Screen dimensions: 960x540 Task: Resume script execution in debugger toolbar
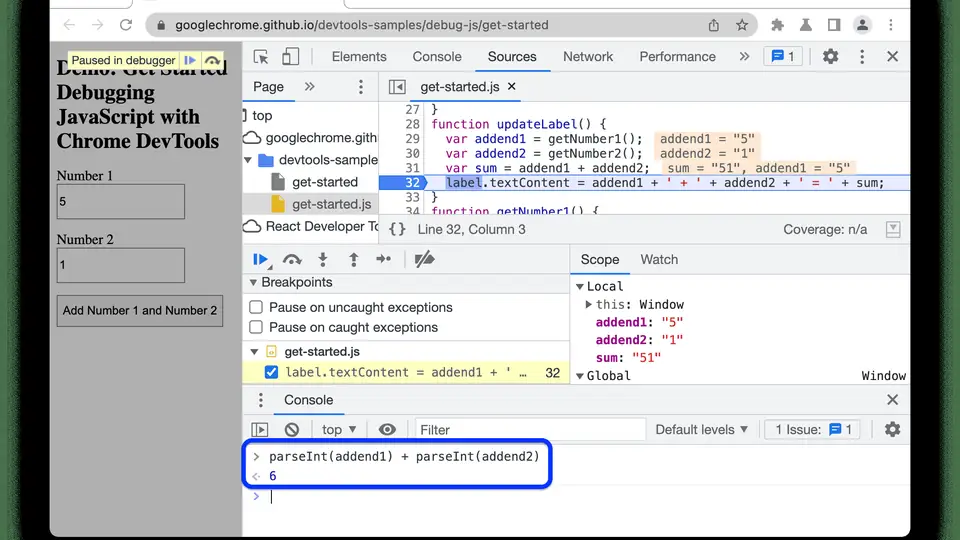[261, 260]
